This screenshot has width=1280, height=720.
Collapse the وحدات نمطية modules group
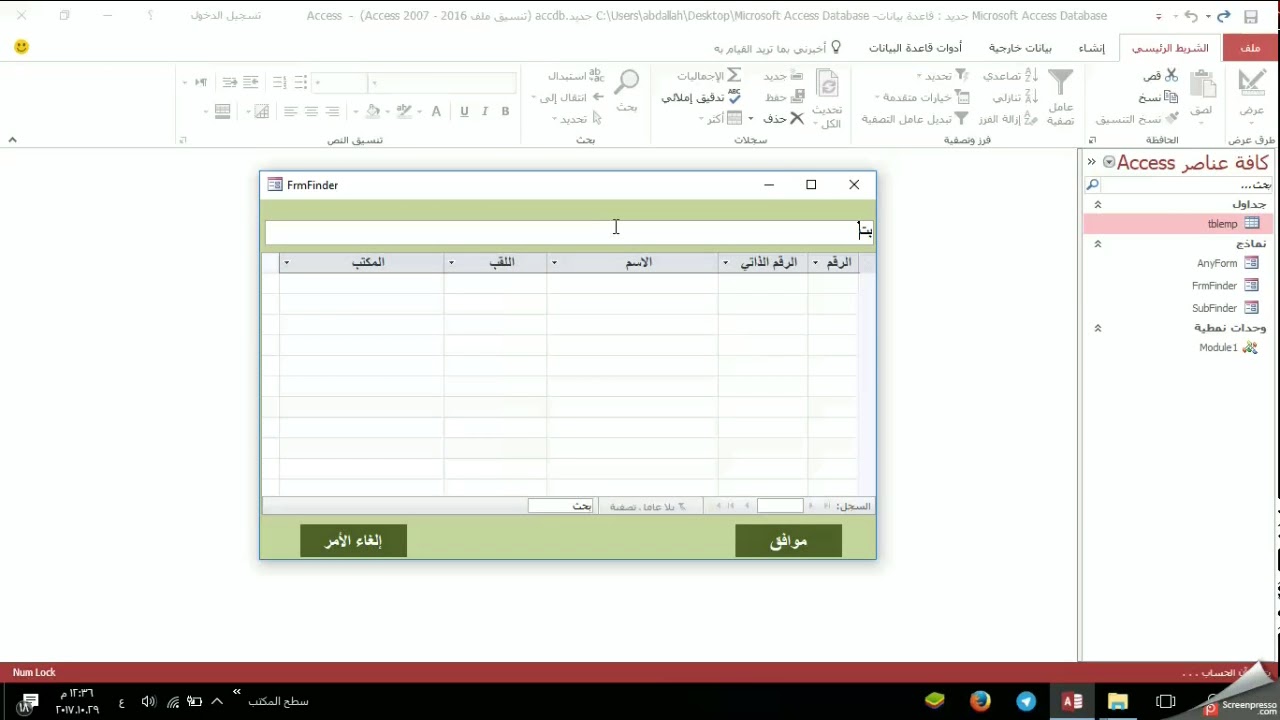click(1097, 328)
